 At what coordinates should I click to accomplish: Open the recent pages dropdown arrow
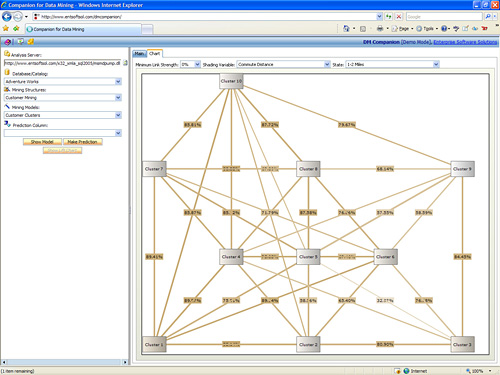26,17
